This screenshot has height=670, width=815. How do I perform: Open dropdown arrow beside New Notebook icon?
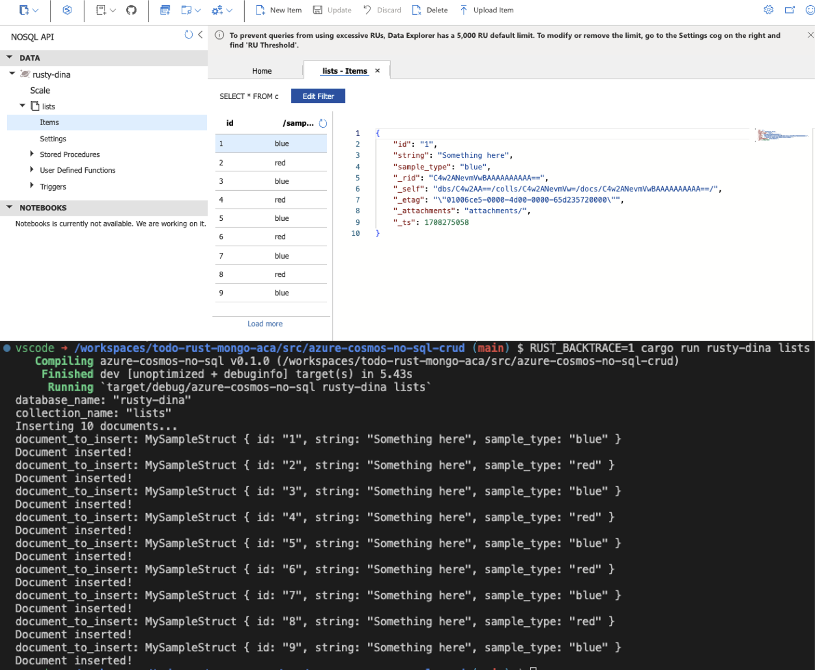[113, 10]
